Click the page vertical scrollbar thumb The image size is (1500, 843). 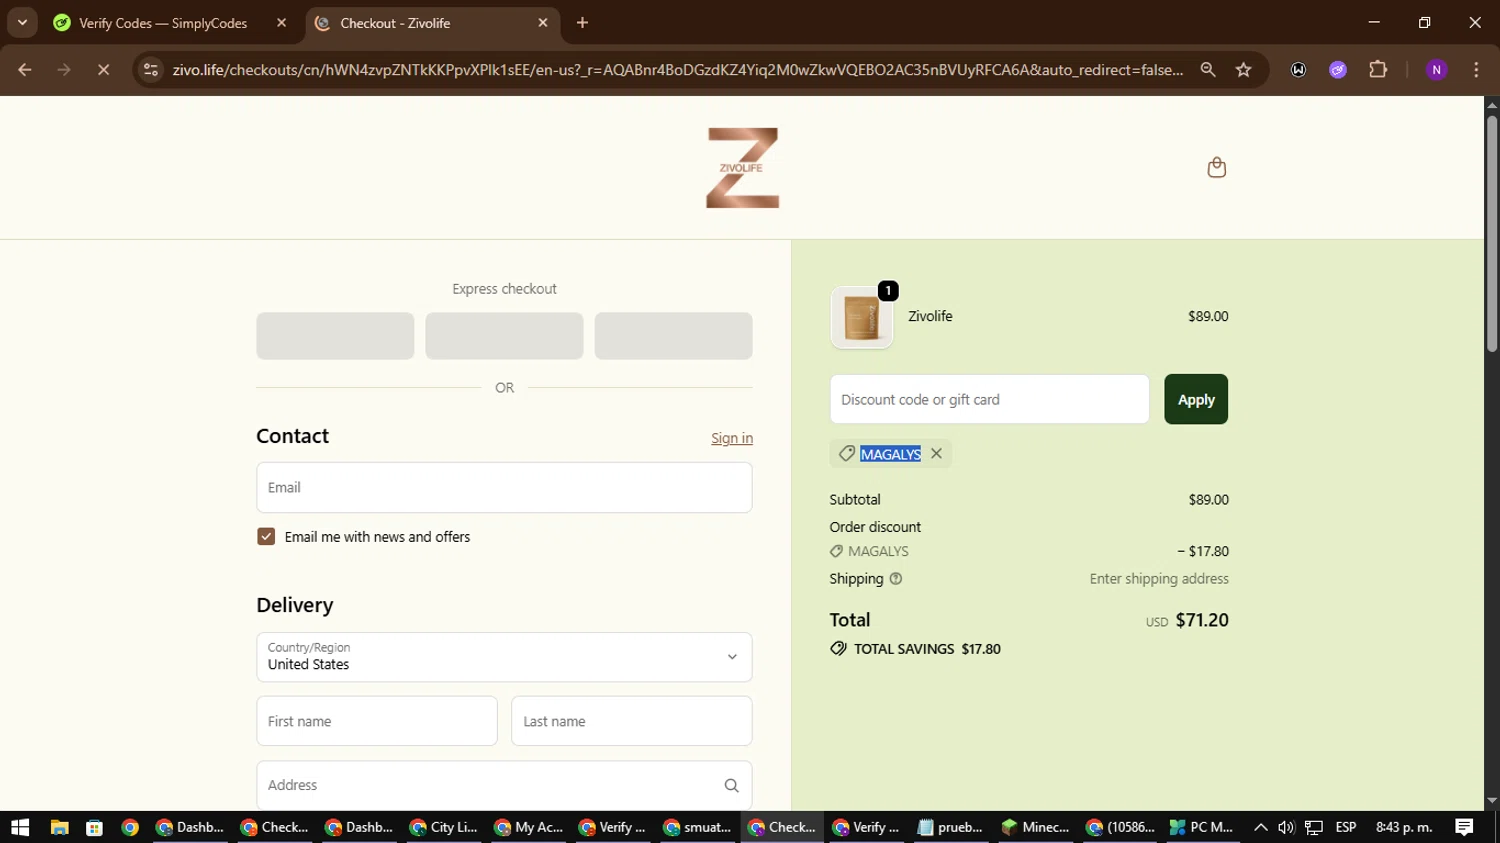pyautogui.click(x=1492, y=233)
